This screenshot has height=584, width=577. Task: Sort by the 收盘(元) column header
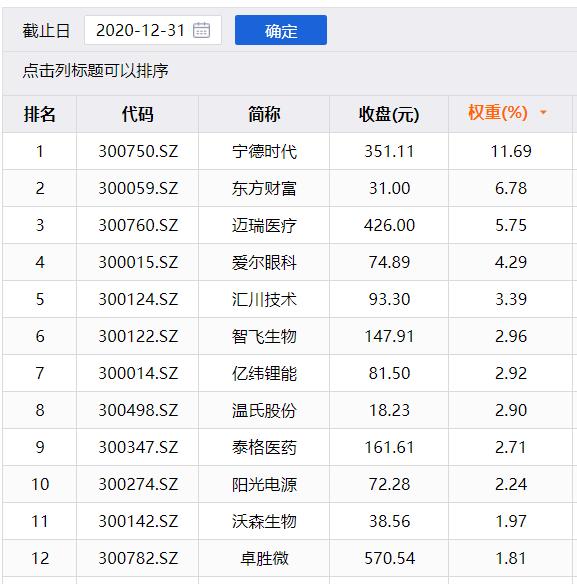389,114
